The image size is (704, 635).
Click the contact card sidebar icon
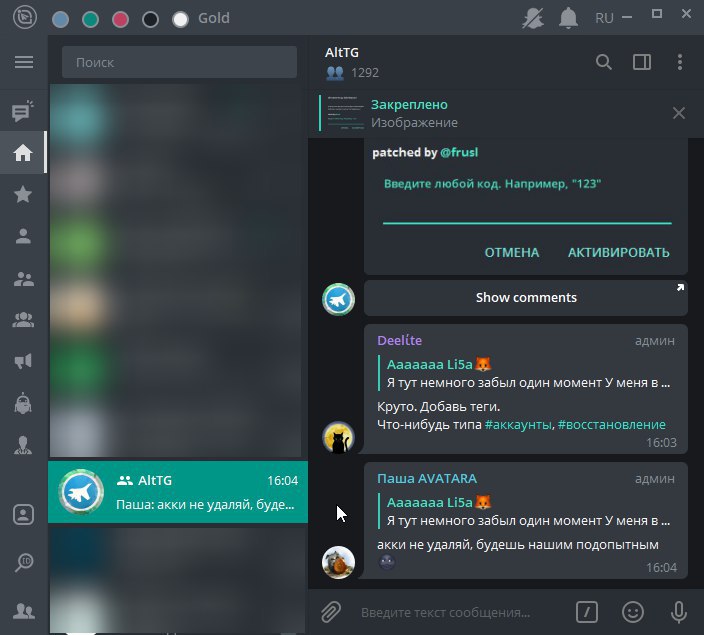[x=23, y=515]
